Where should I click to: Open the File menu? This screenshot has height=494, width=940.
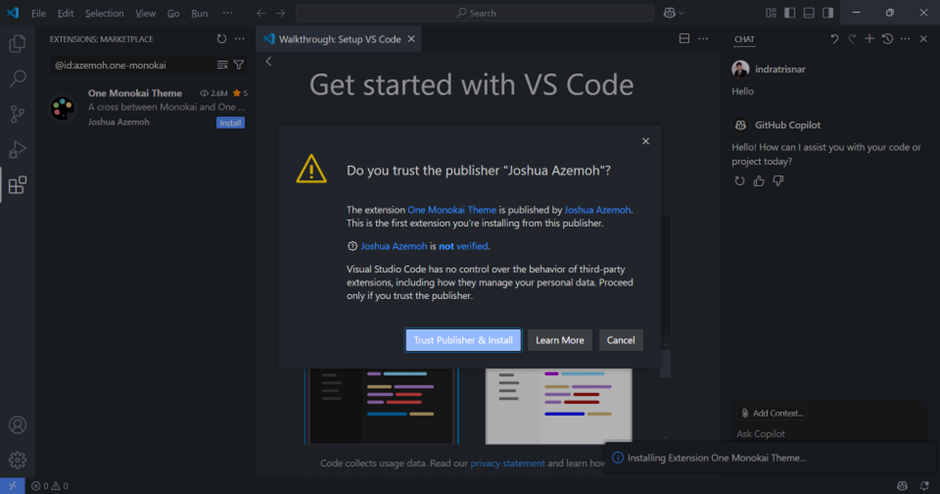pyautogui.click(x=38, y=13)
